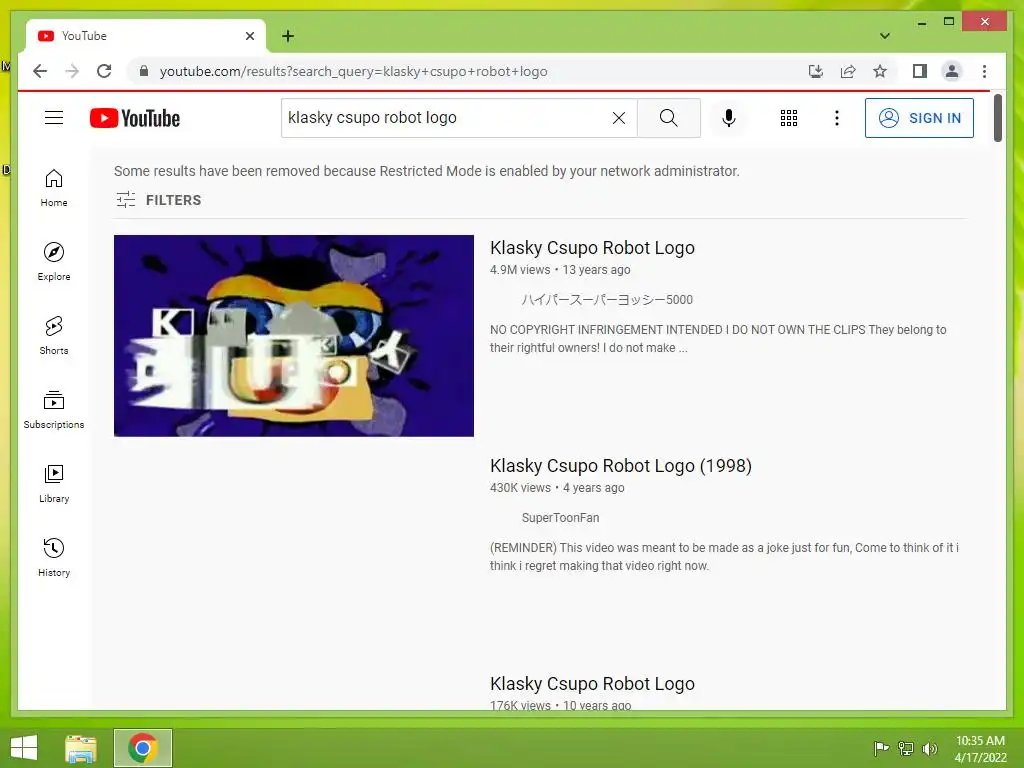This screenshot has height=768, width=1024.
Task: Open Subscriptions in the sidebar
Action: point(54,410)
